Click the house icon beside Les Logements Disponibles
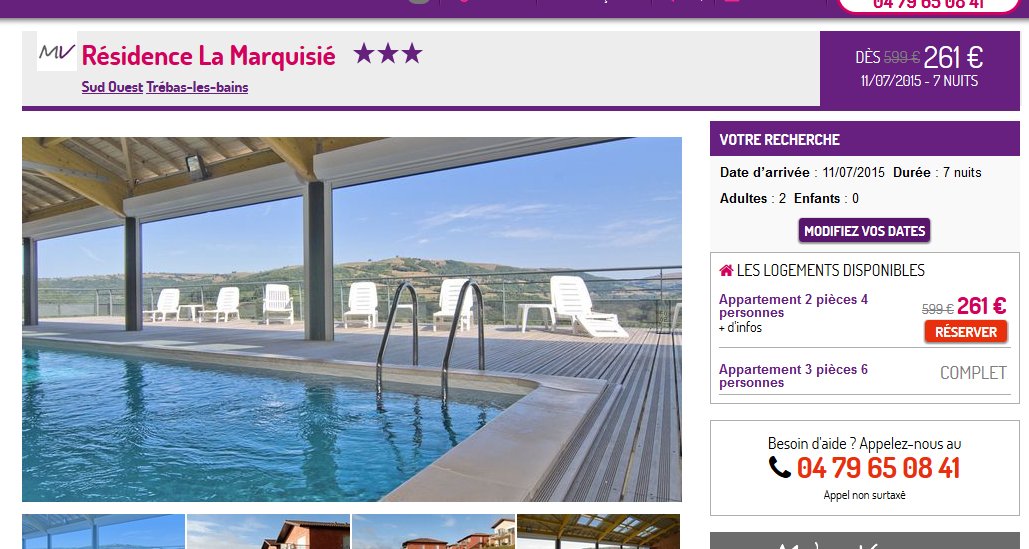The image size is (1029, 549). click(726, 270)
